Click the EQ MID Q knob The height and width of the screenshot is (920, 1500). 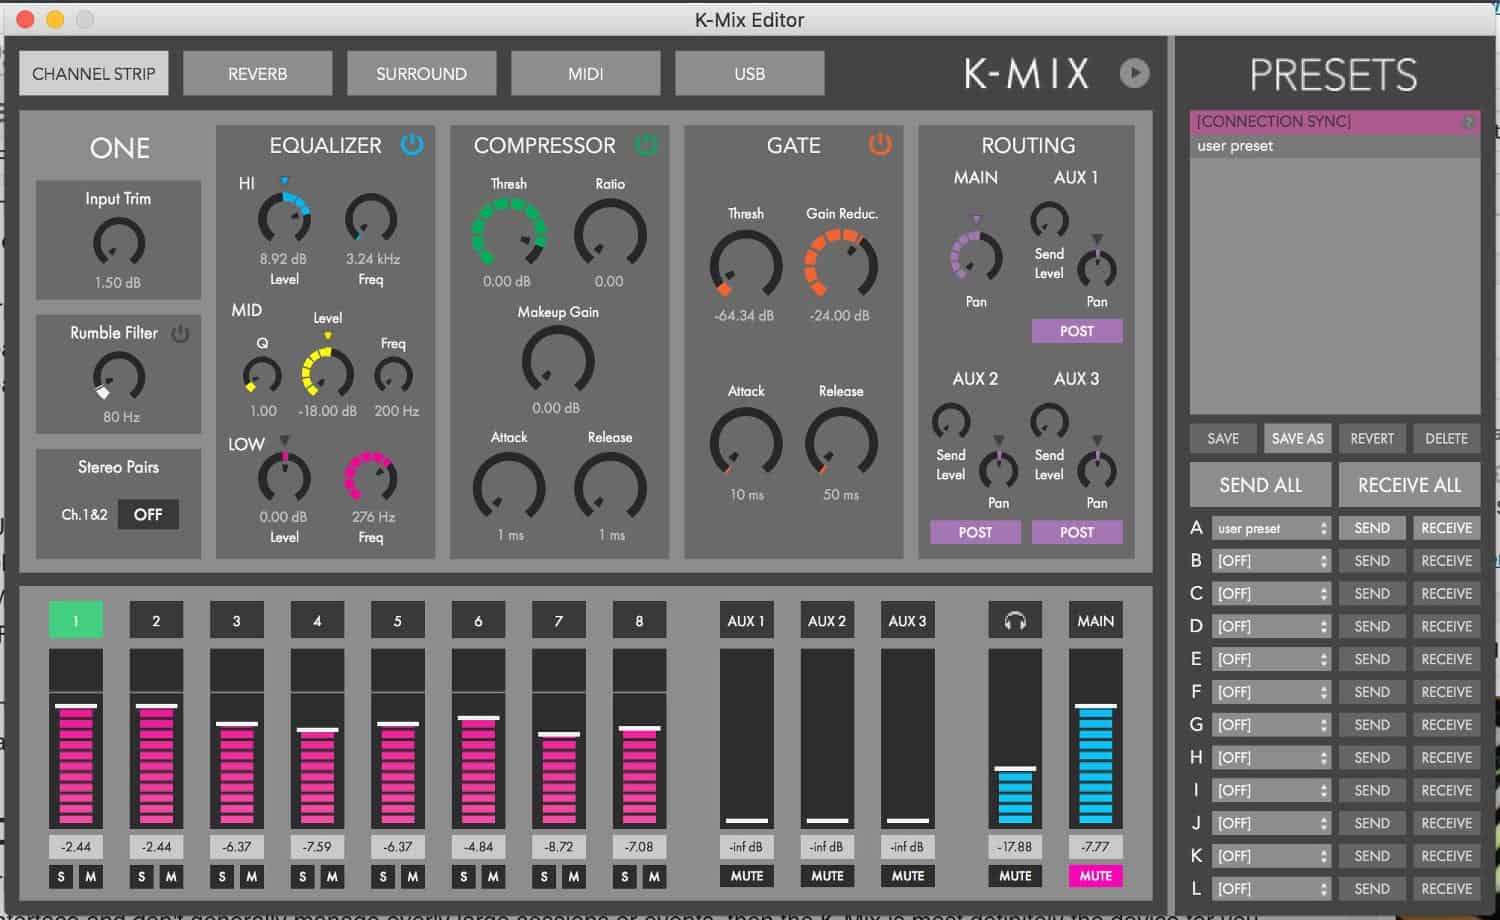coord(262,376)
